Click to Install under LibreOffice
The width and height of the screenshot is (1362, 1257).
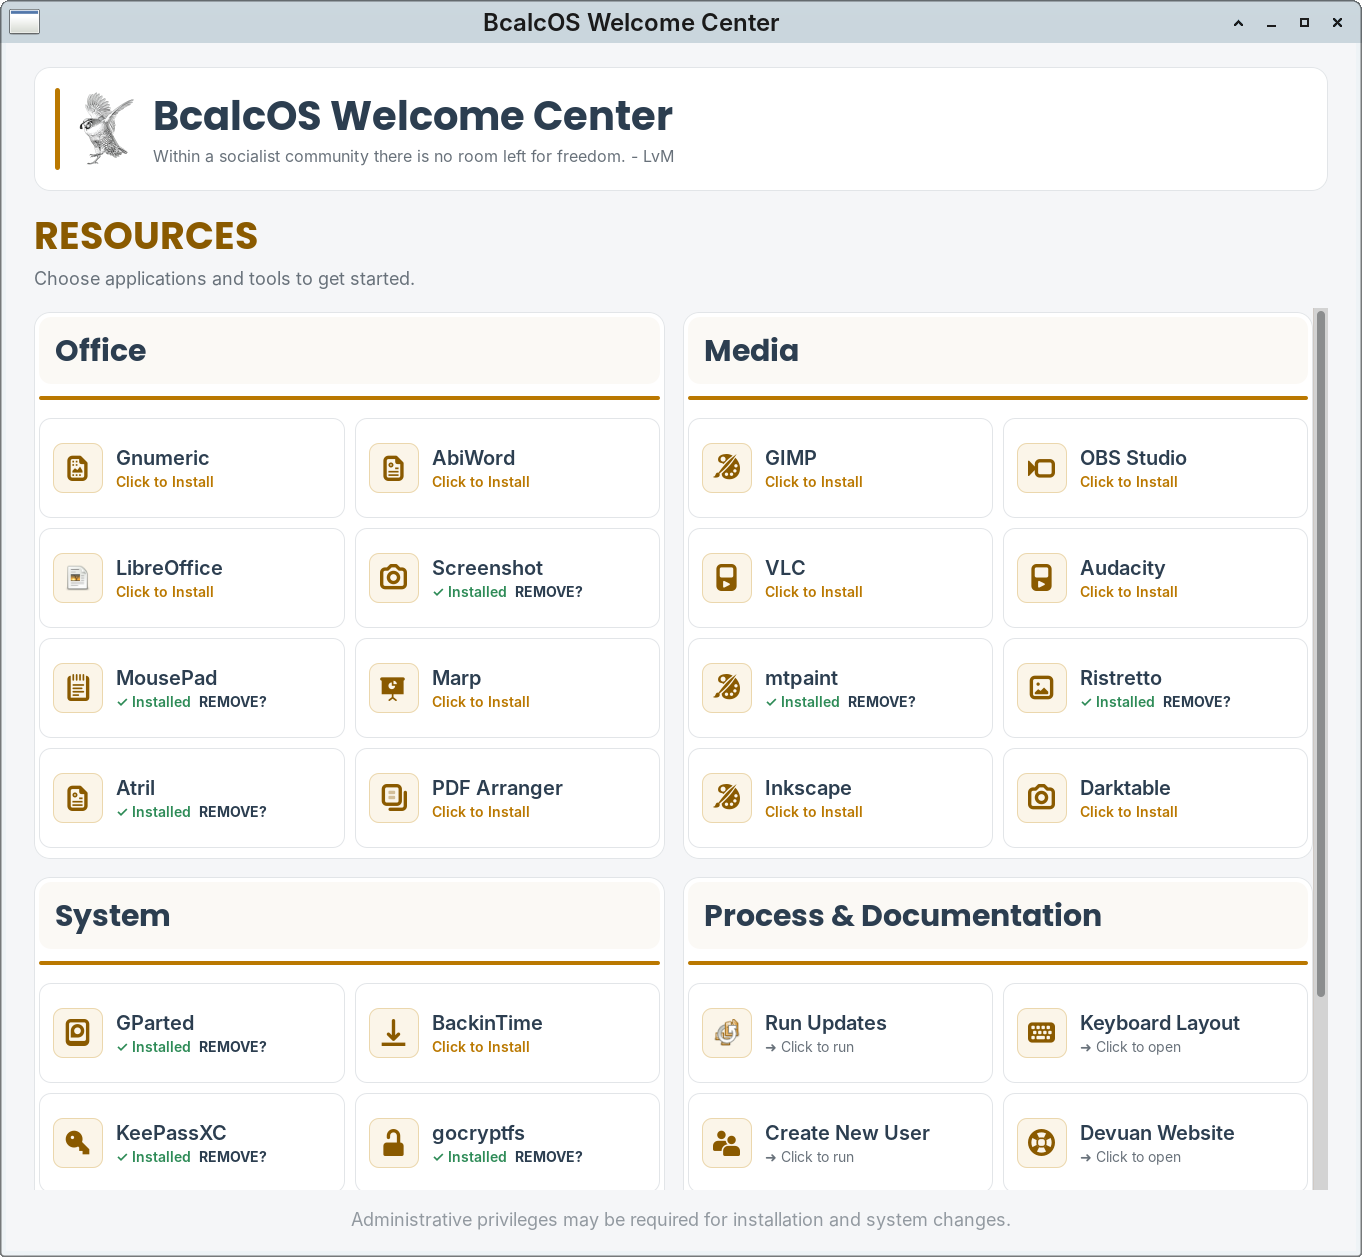pos(165,592)
